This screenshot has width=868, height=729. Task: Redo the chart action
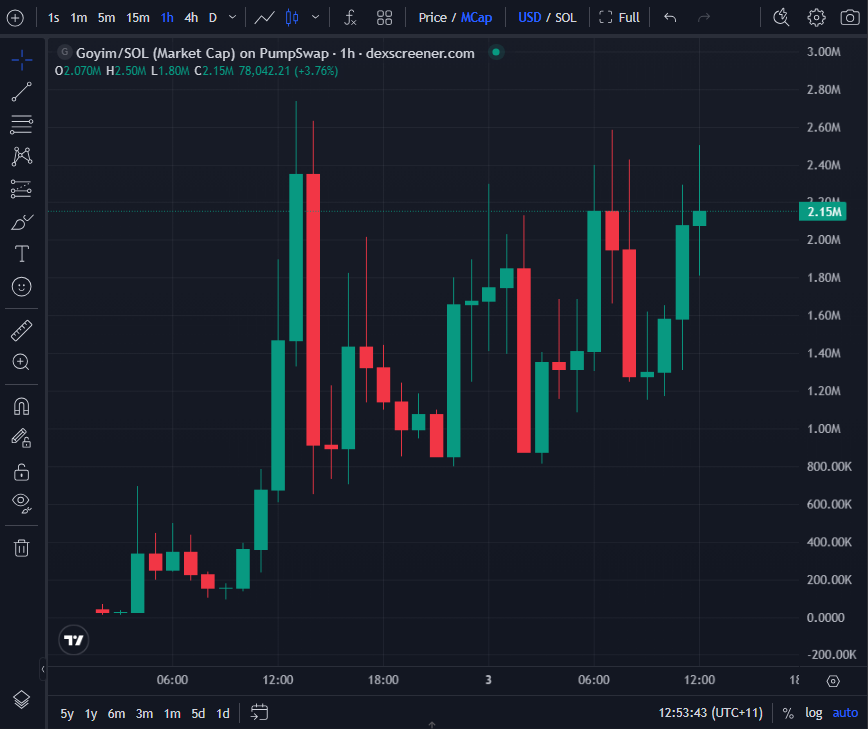tap(704, 18)
